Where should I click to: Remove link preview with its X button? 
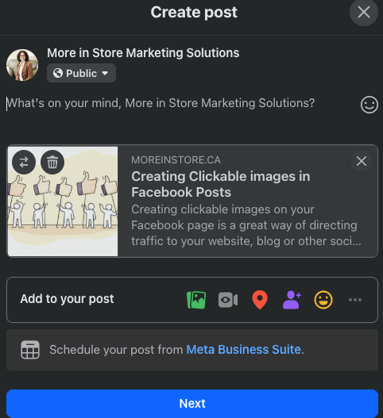pos(361,161)
